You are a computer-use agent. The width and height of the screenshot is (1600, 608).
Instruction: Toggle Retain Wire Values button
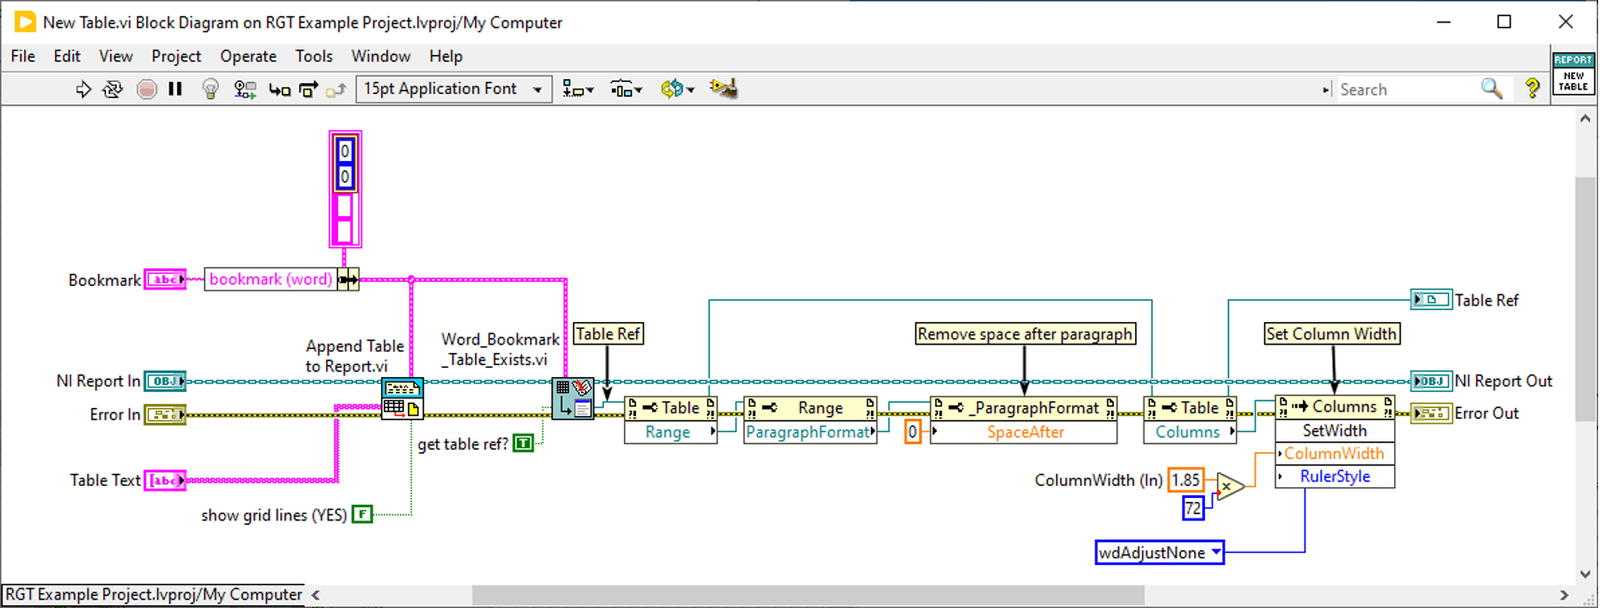tap(244, 89)
